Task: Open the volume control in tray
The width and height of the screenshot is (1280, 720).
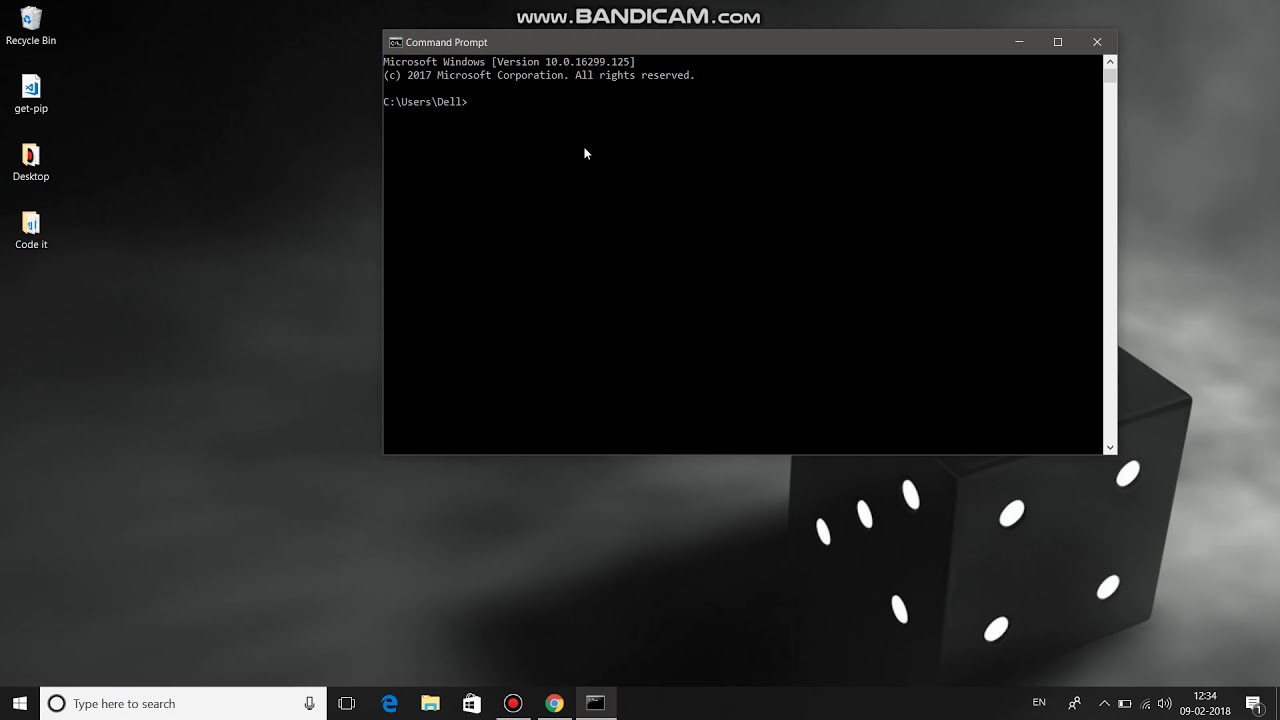Action: tap(1164, 703)
